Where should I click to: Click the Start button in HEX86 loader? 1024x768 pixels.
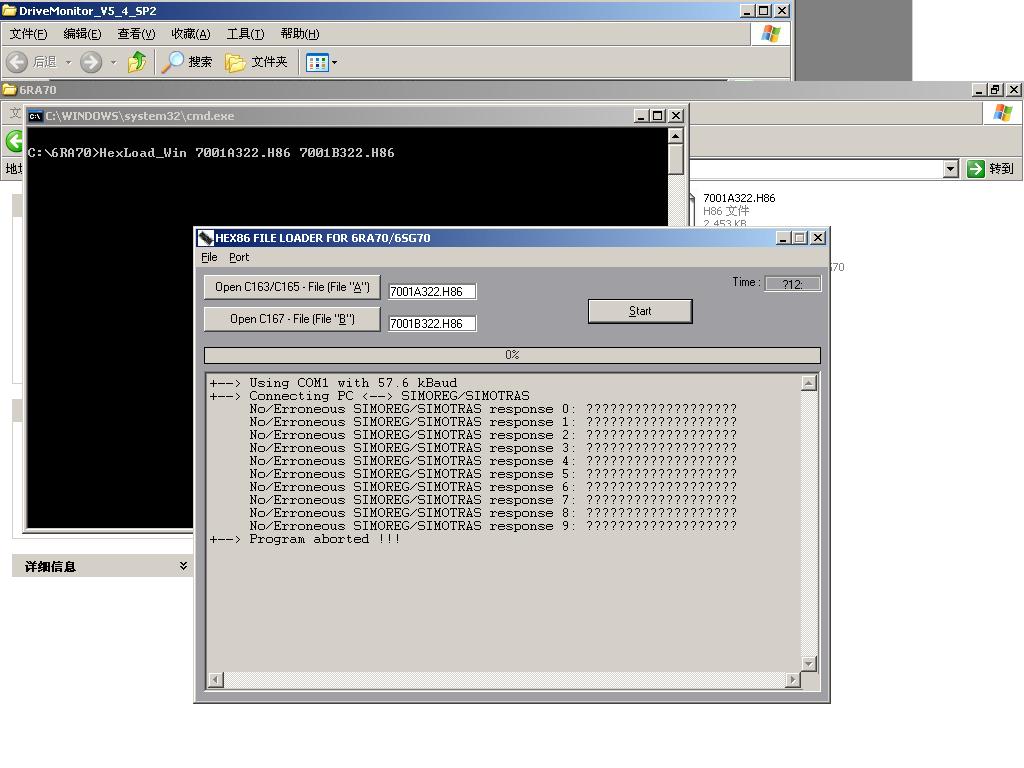point(640,311)
